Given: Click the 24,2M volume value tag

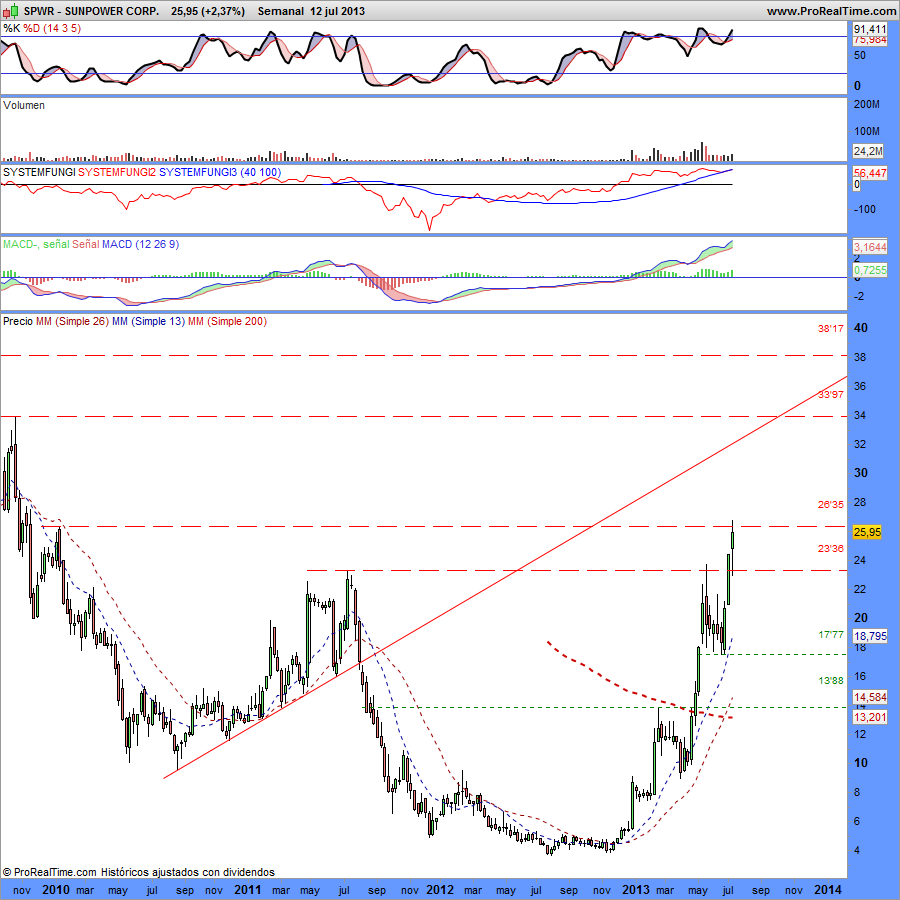Looking at the screenshot, I should [868, 151].
